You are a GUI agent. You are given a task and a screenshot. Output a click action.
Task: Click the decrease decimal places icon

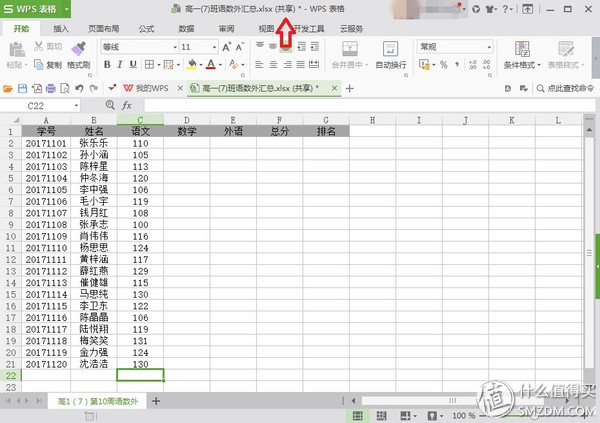pyautogui.click(x=486, y=65)
